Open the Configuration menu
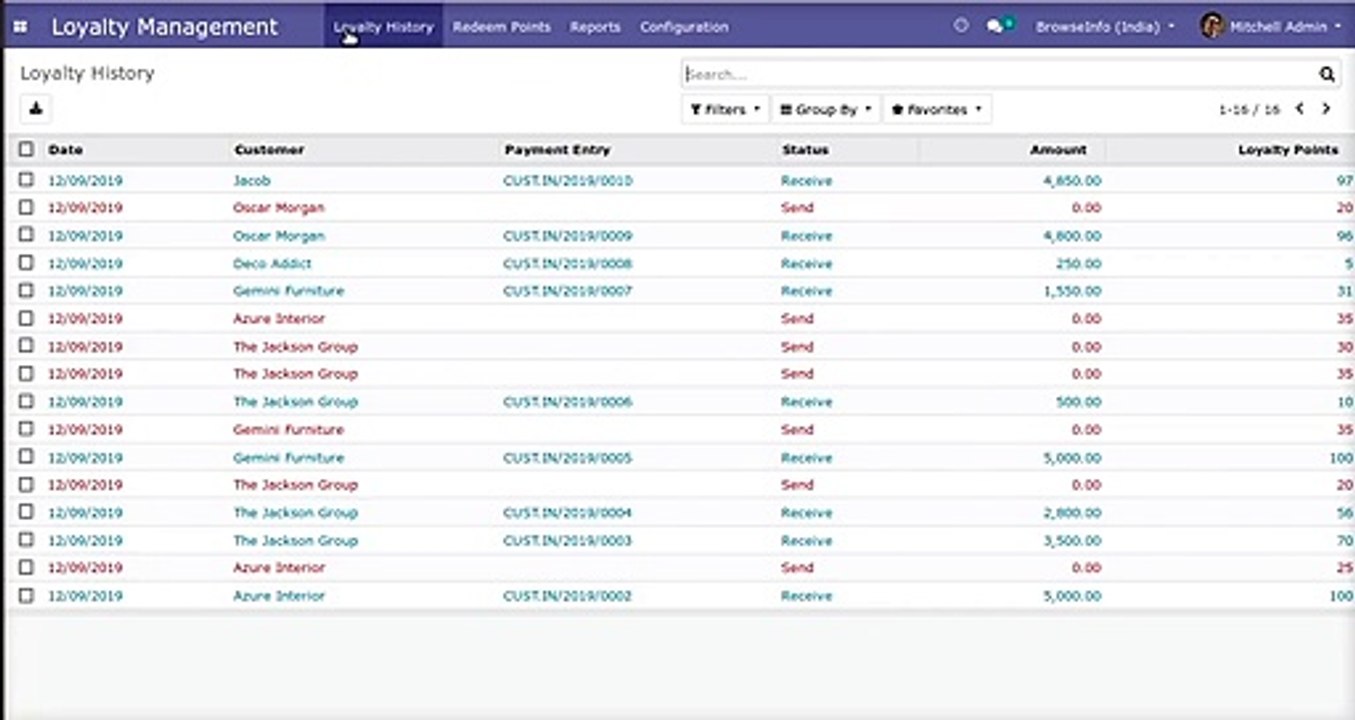The height and width of the screenshot is (720, 1355). [x=684, y=27]
